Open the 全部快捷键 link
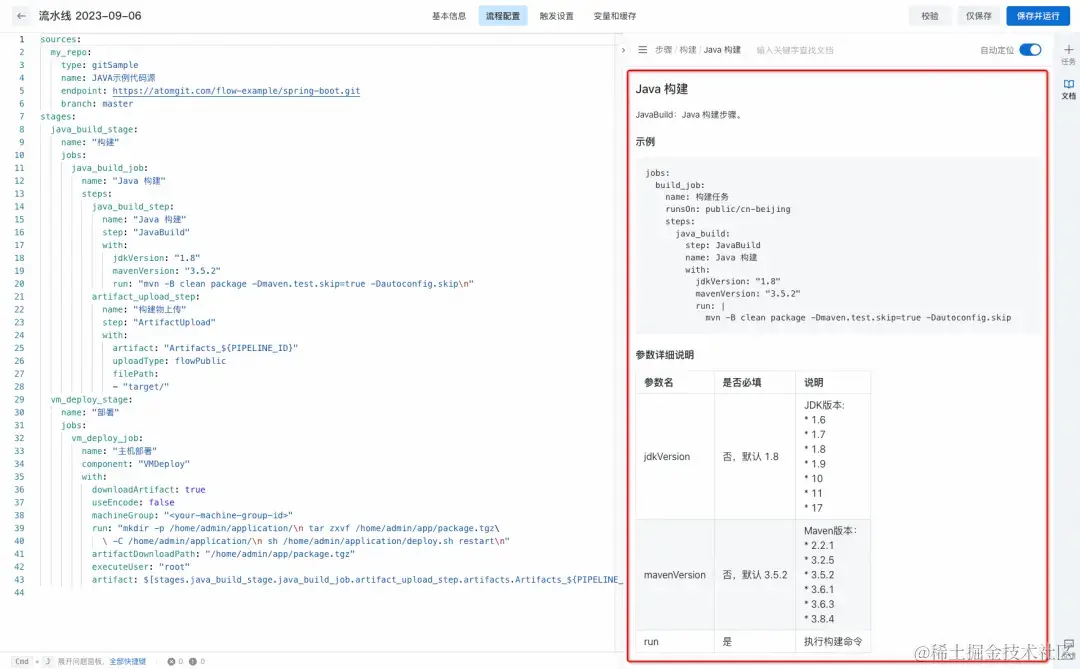1080x669 pixels. (x=127, y=661)
